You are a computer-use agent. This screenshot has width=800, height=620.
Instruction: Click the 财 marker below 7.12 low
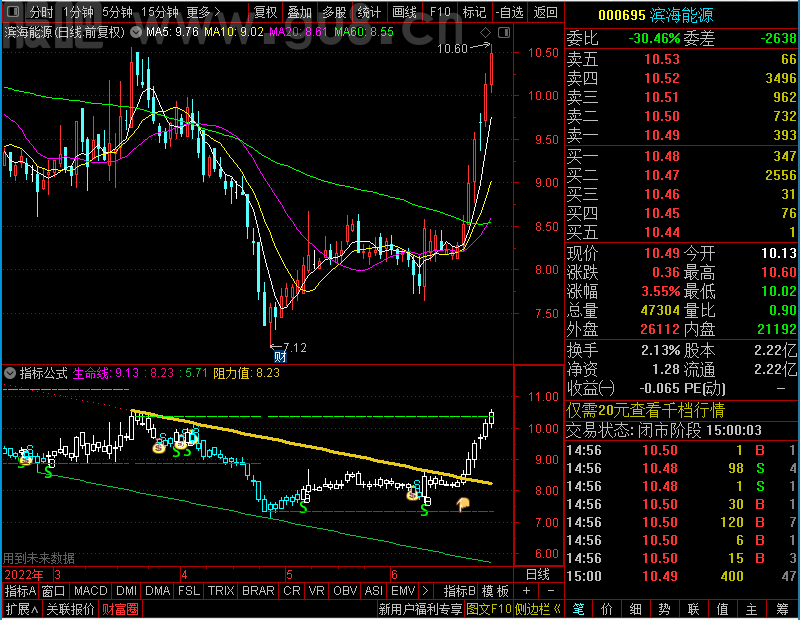pos(280,357)
